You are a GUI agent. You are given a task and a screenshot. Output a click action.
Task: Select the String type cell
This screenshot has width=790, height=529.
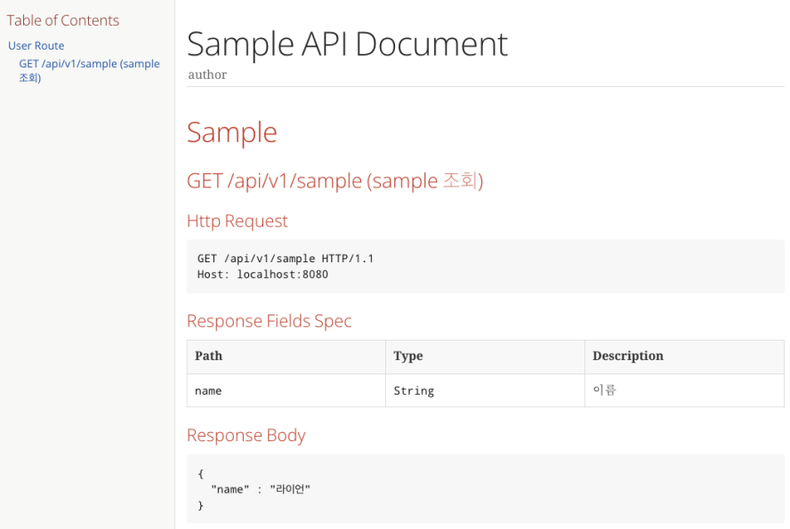pos(485,390)
